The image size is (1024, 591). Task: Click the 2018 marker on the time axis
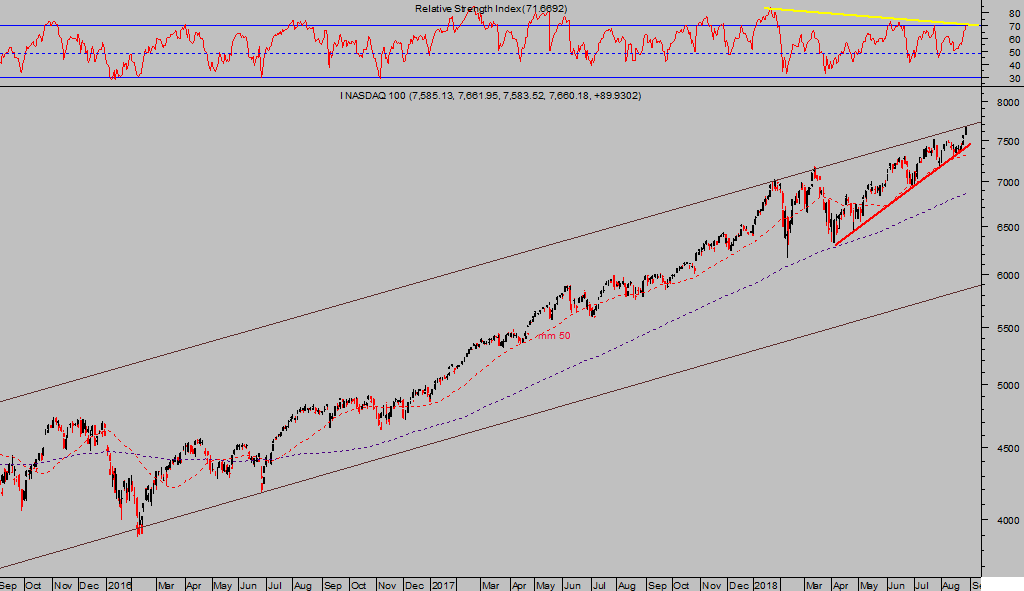[x=767, y=583]
